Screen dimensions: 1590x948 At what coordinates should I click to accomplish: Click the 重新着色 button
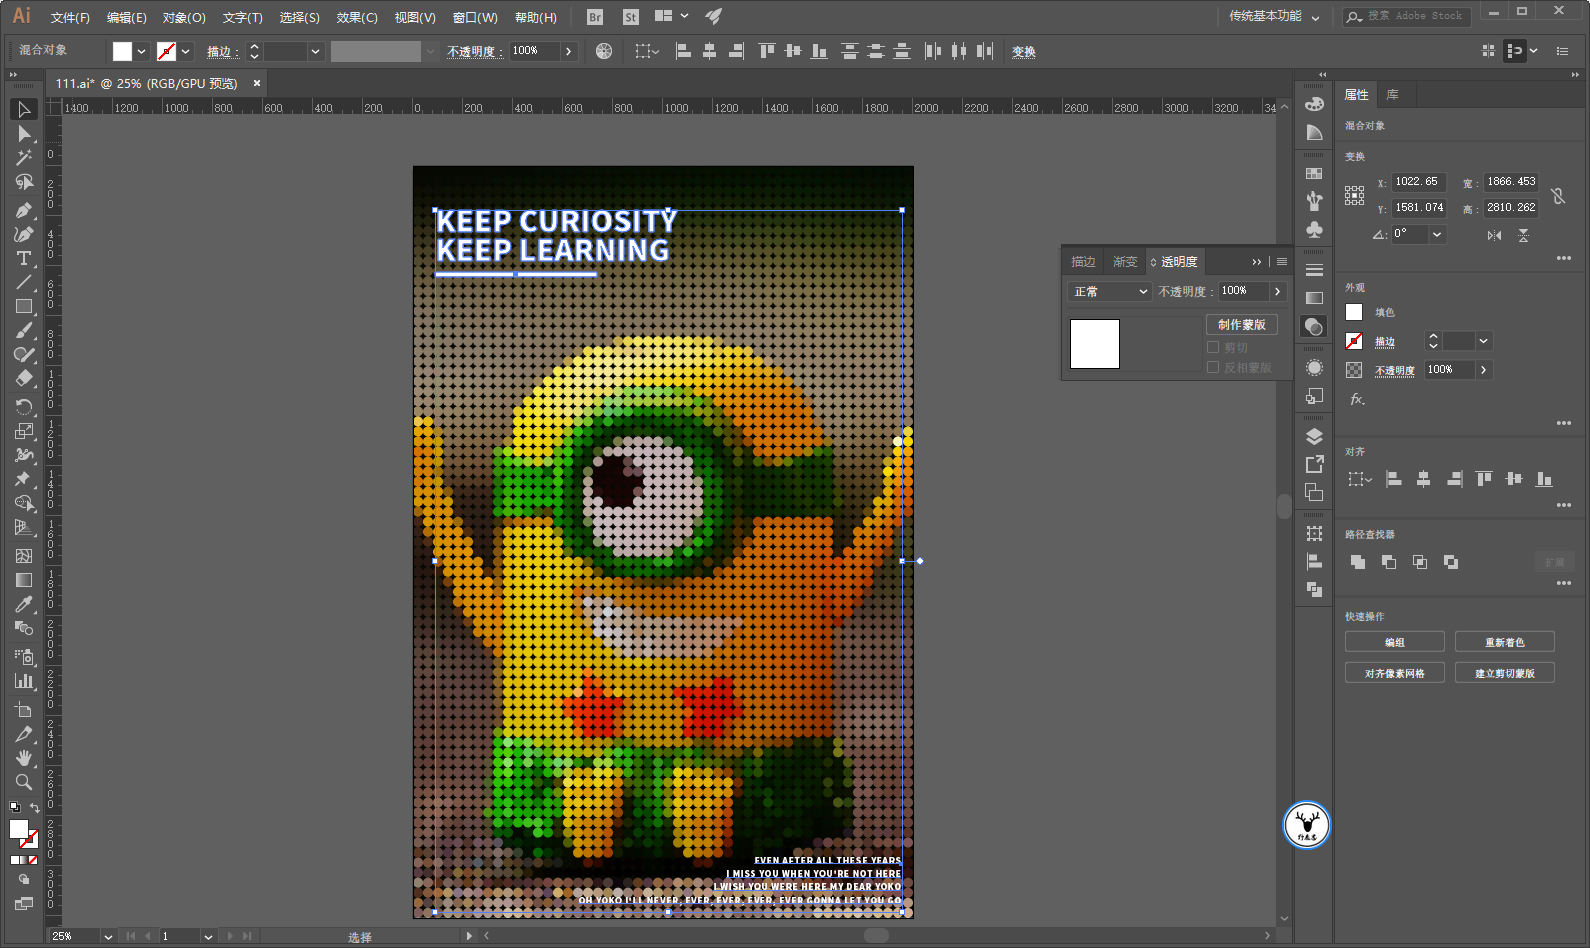1504,642
